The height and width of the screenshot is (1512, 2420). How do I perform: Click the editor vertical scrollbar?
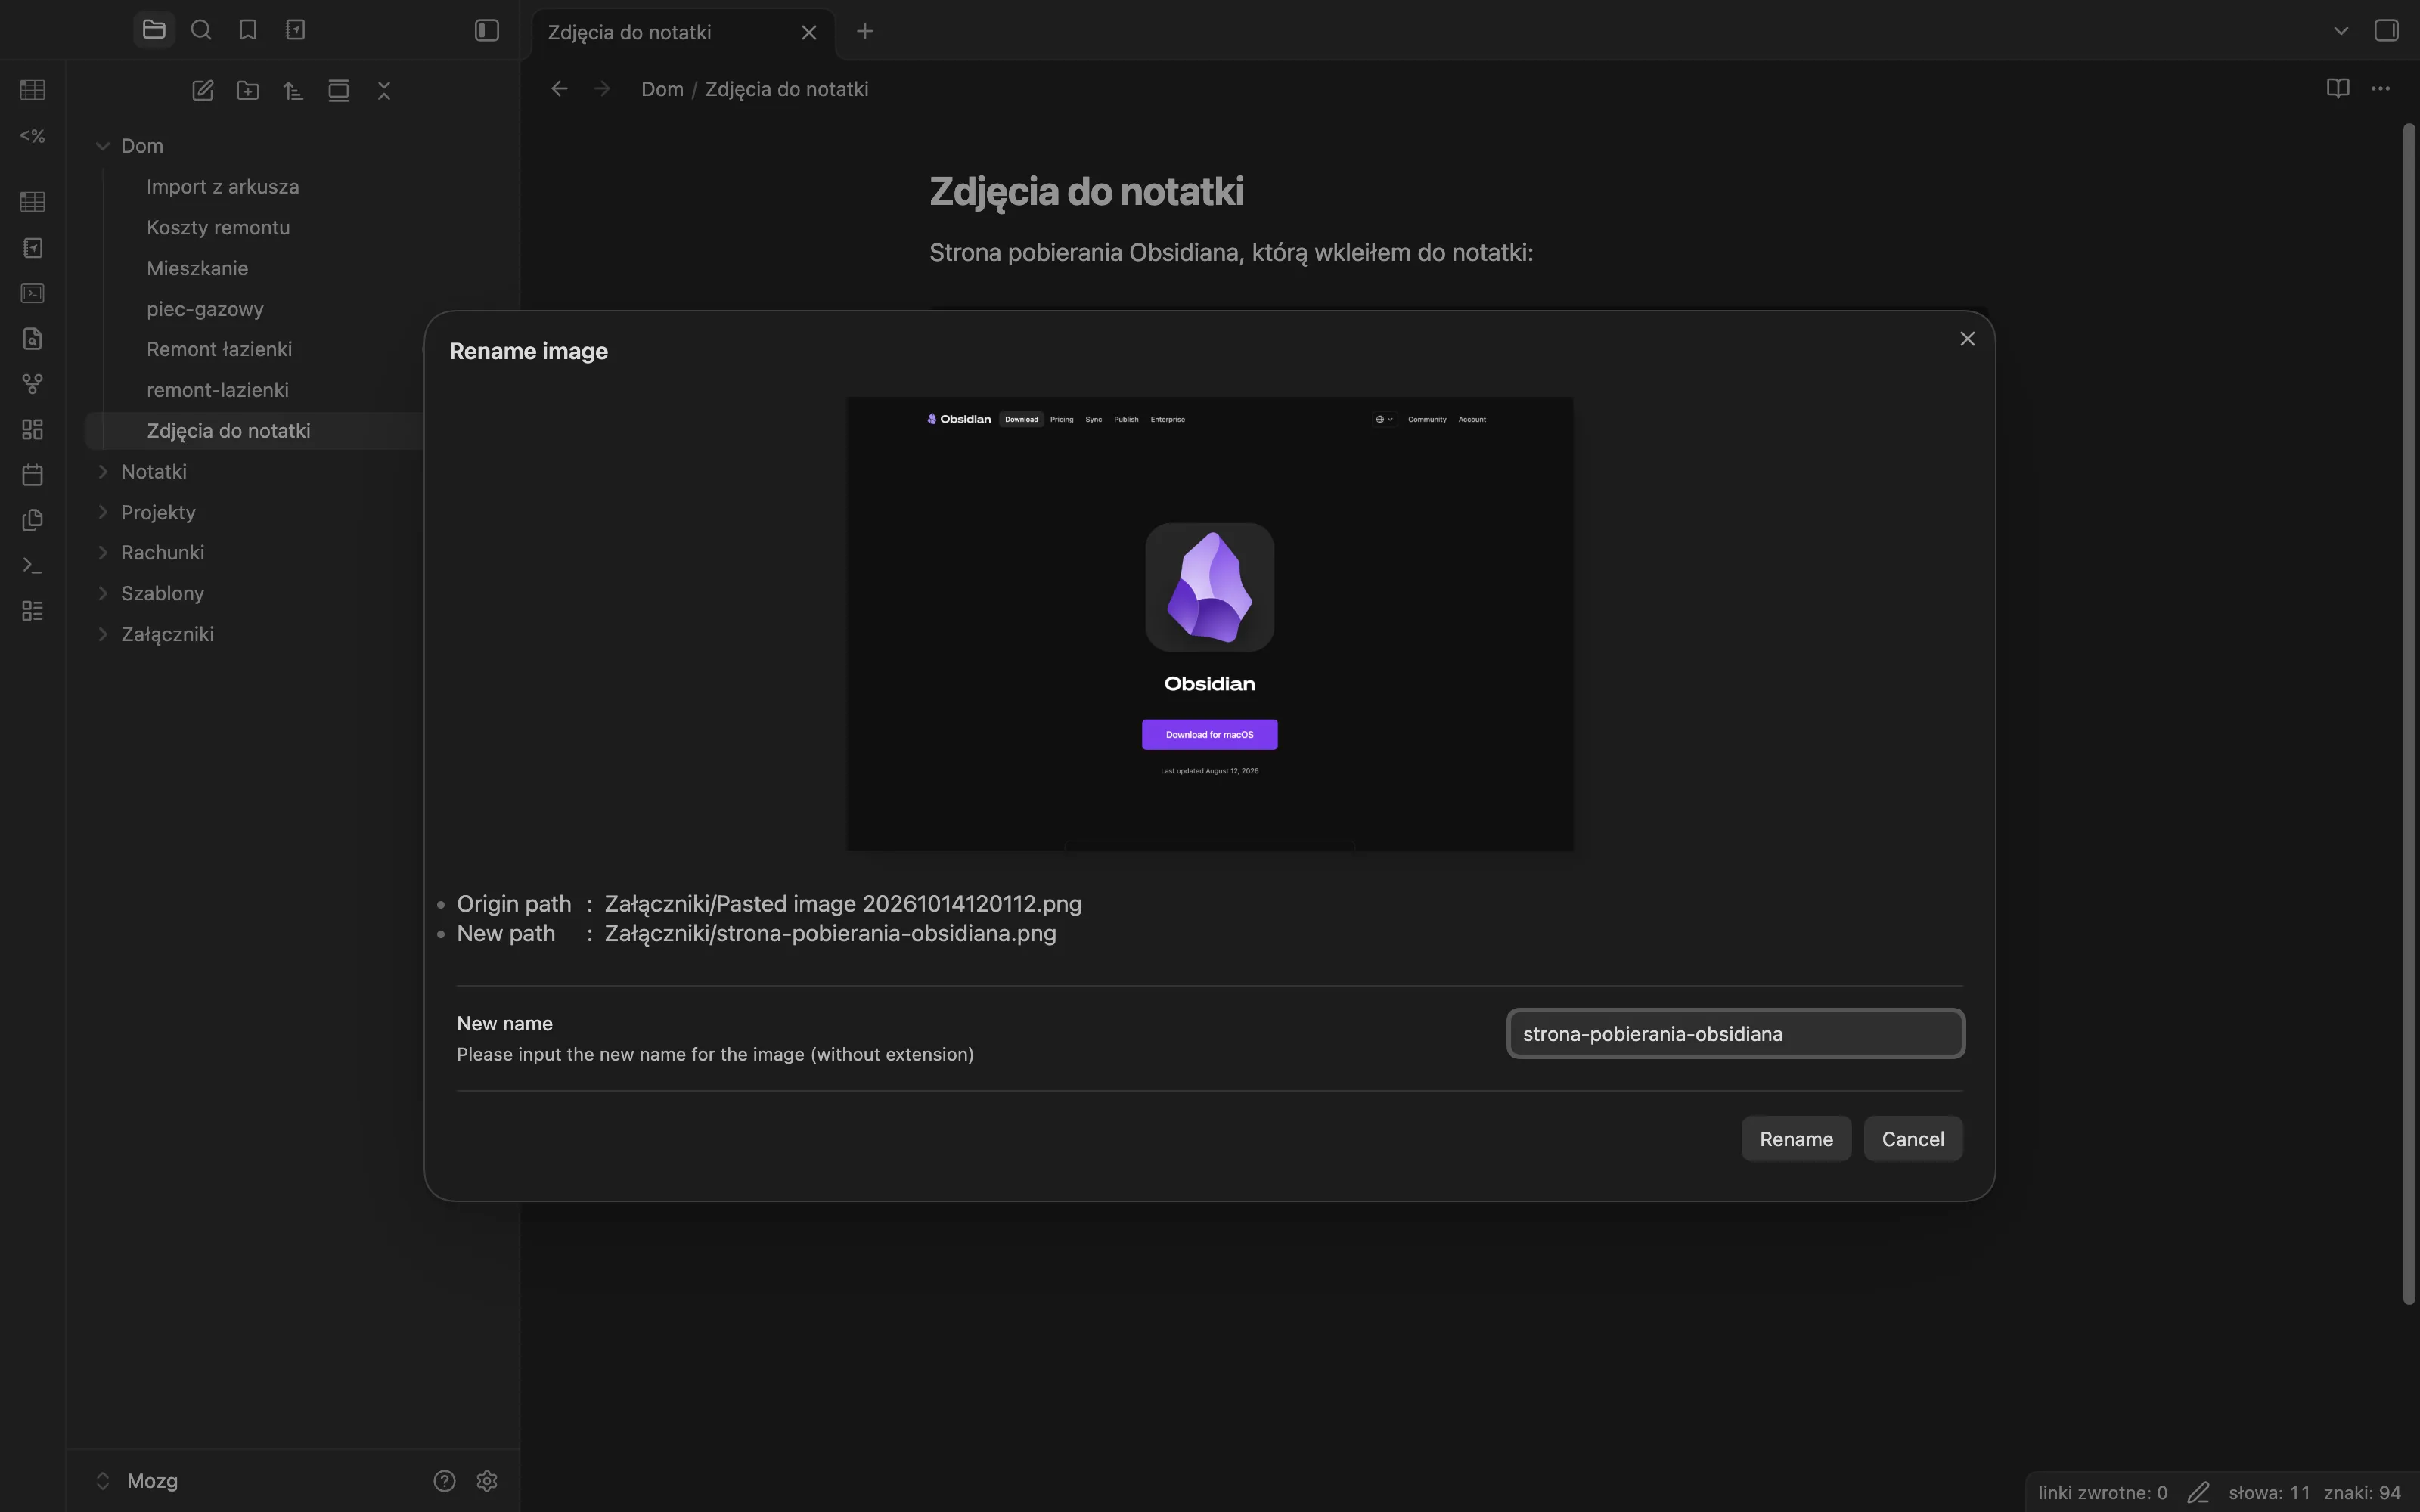(2408, 714)
